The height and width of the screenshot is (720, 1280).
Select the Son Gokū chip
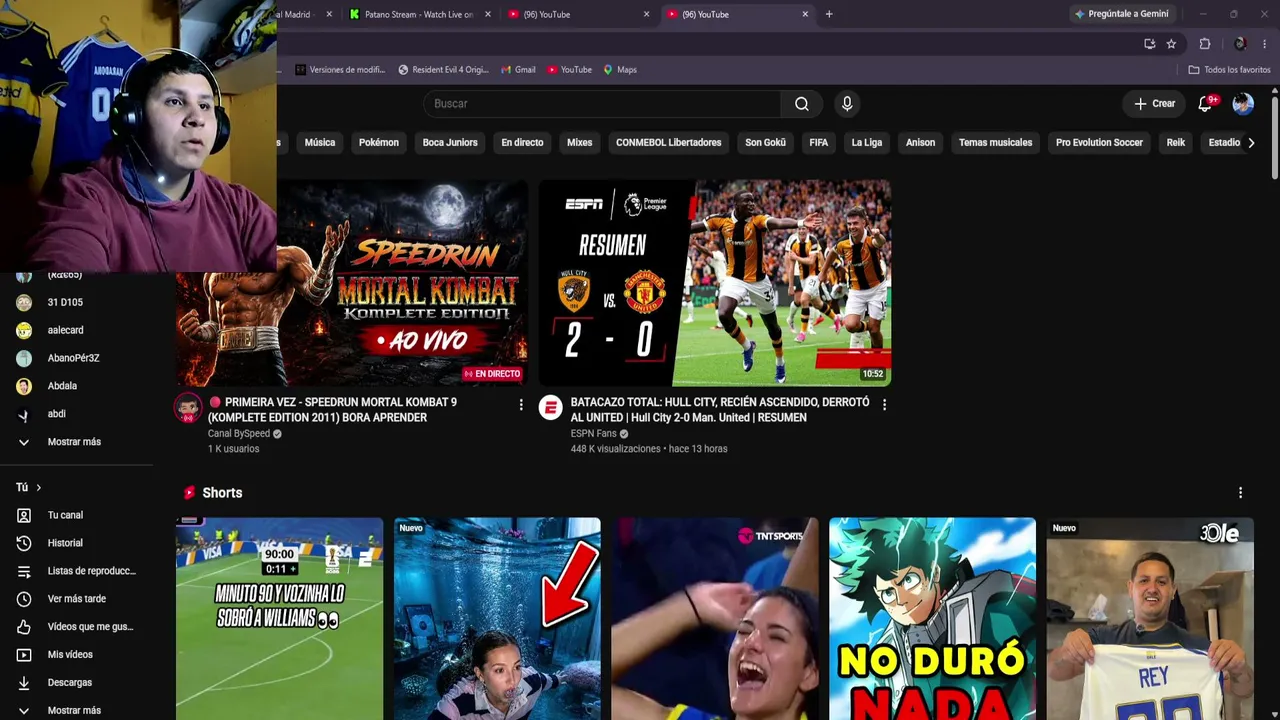click(765, 143)
